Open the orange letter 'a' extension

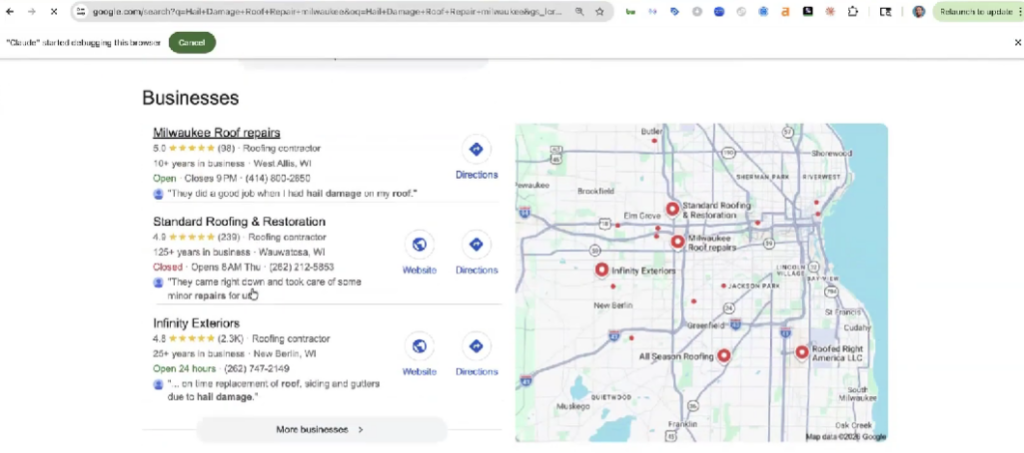(786, 12)
